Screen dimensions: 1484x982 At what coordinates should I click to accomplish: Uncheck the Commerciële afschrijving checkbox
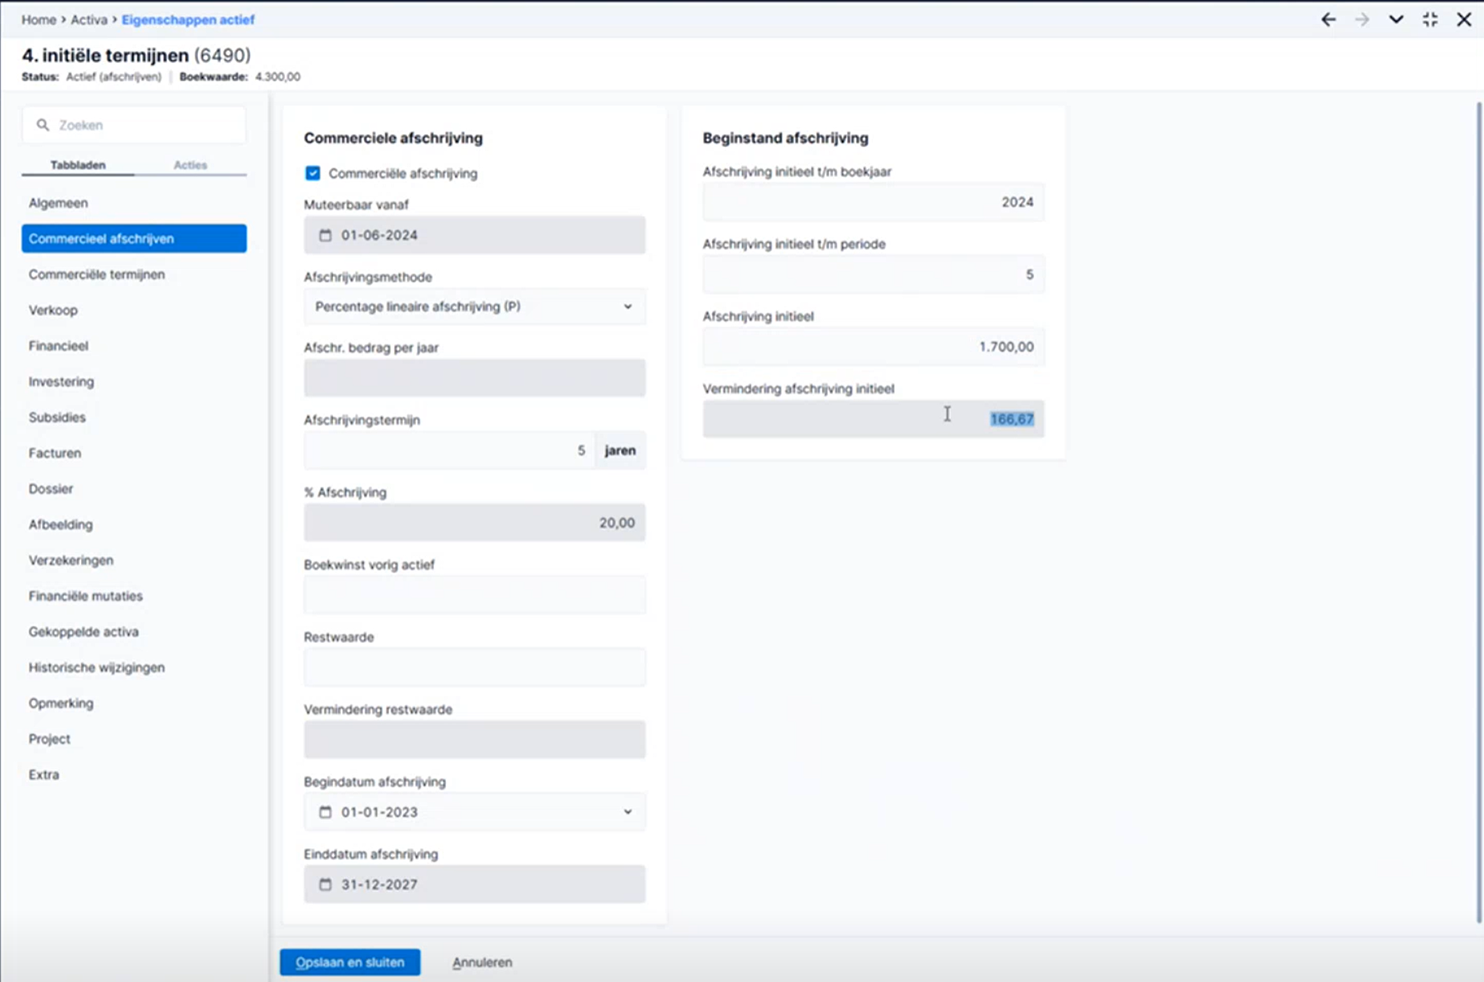313,173
